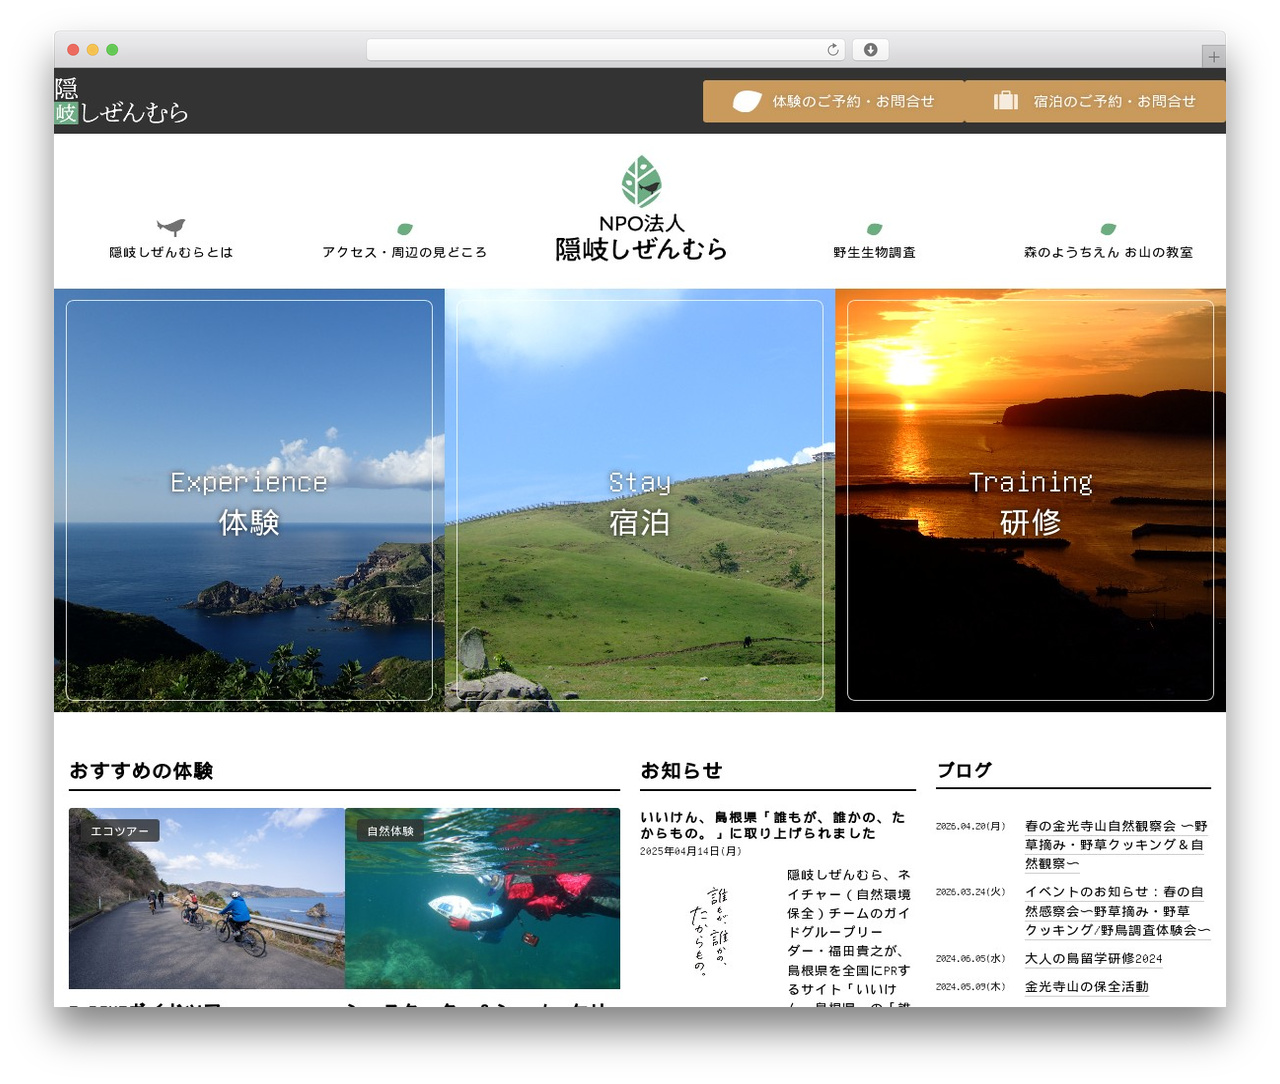Click the news date 2025年04月14日(月)
The image size is (1280, 1084).
tap(691, 851)
